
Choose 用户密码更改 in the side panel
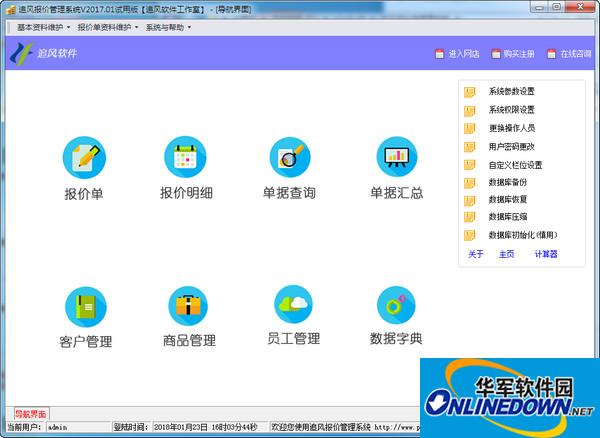512,147
